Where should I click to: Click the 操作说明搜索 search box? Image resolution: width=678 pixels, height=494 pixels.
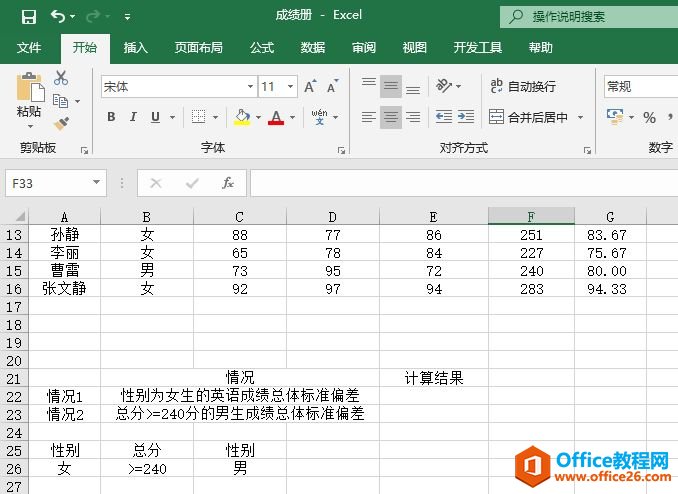tap(589, 17)
